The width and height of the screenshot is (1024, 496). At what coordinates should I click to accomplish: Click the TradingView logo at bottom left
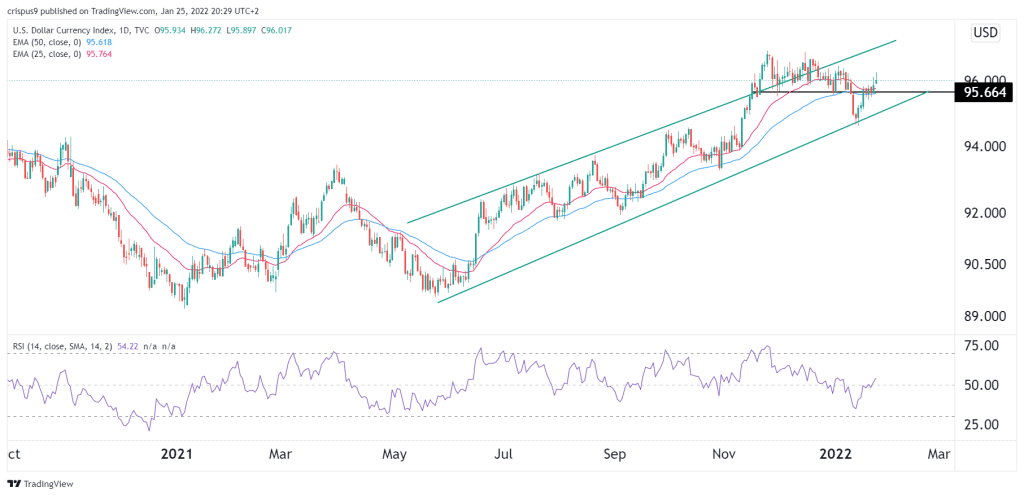(40, 484)
